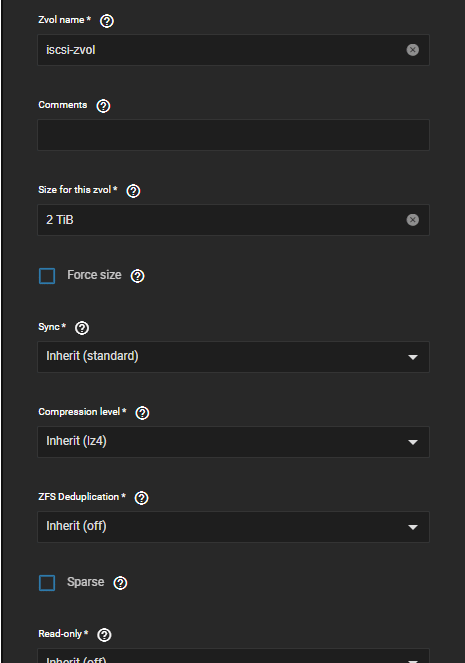465x663 pixels.
Task: Open the Sync dropdown
Action: 233,357
